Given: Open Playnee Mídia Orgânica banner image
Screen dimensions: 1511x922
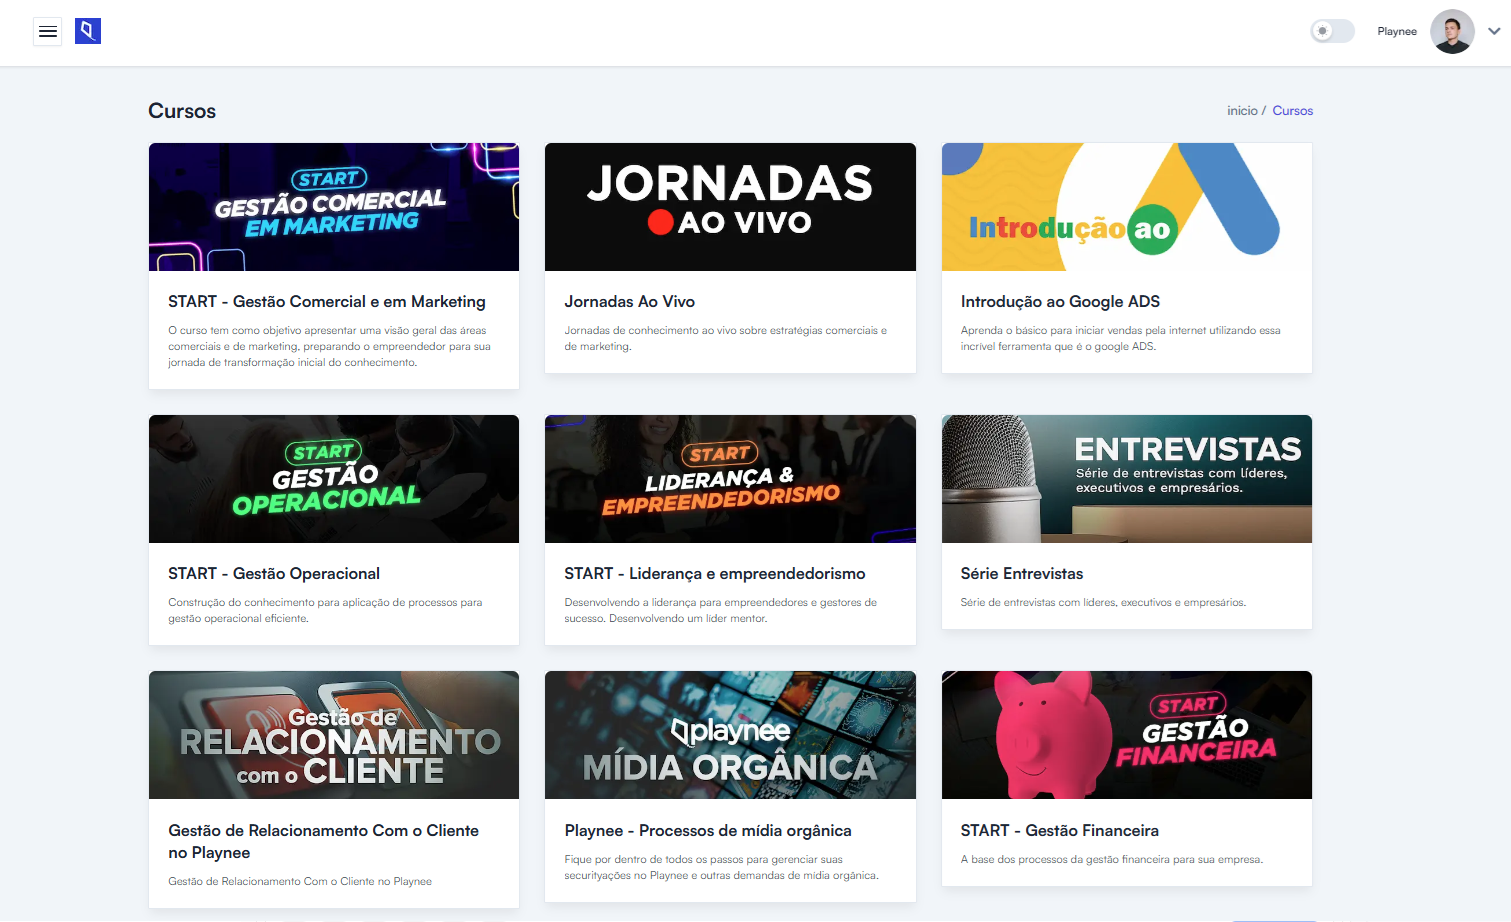Looking at the screenshot, I should point(730,735).
